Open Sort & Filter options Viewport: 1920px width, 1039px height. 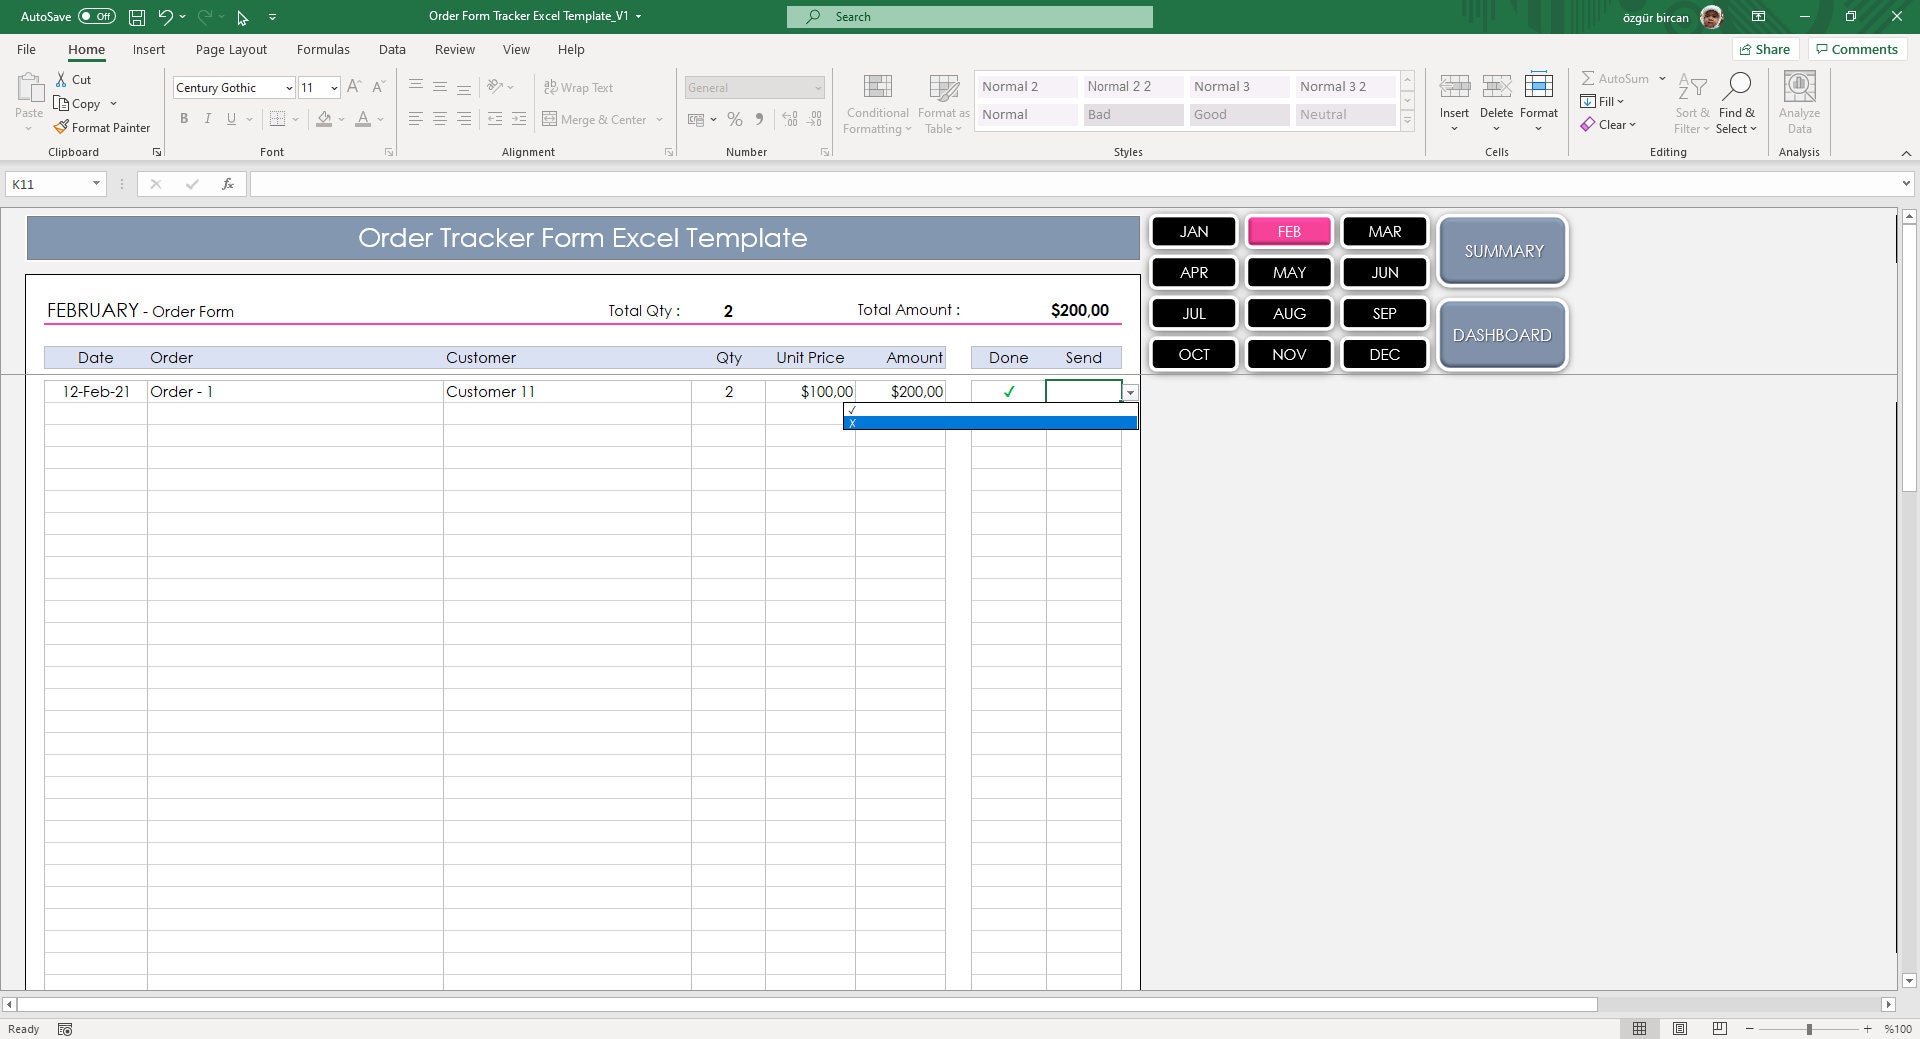(1690, 103)
